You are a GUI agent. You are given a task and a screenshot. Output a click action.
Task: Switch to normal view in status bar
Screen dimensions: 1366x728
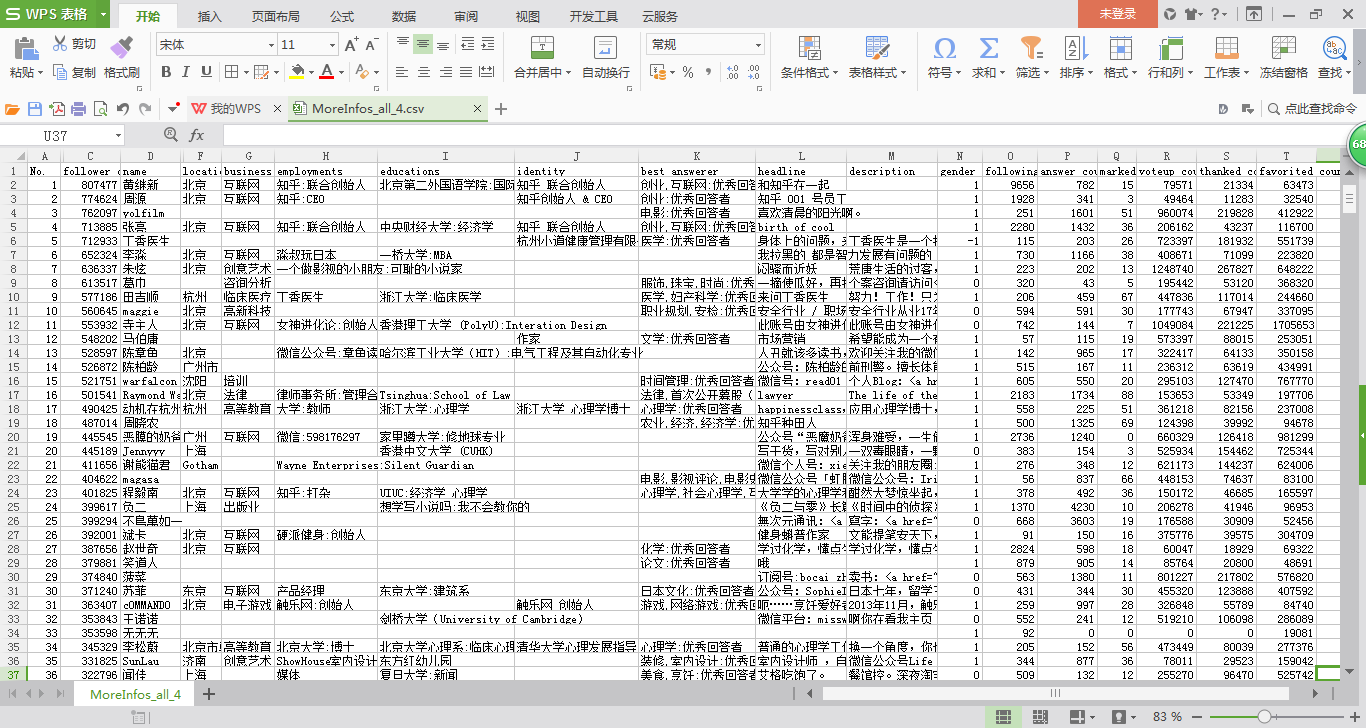[1003, 717]
